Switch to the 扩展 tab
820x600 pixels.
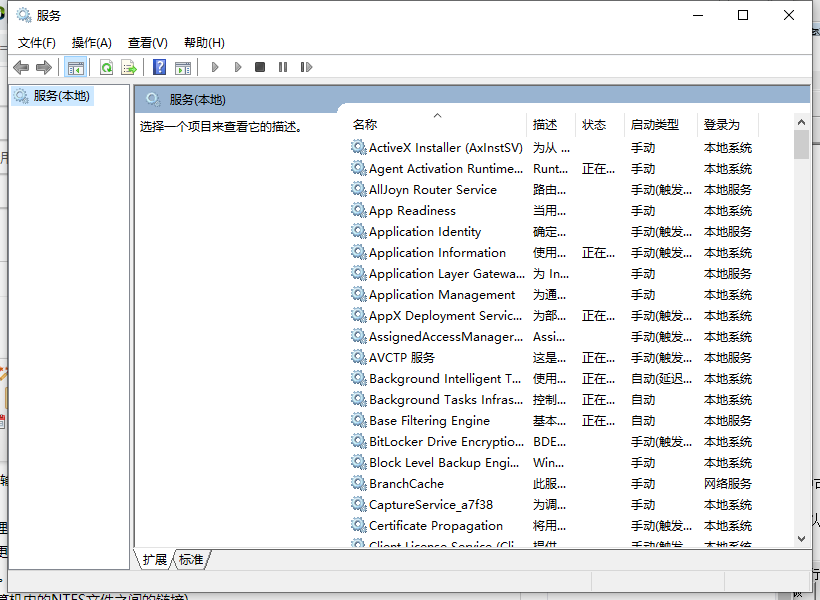(156, 560)
